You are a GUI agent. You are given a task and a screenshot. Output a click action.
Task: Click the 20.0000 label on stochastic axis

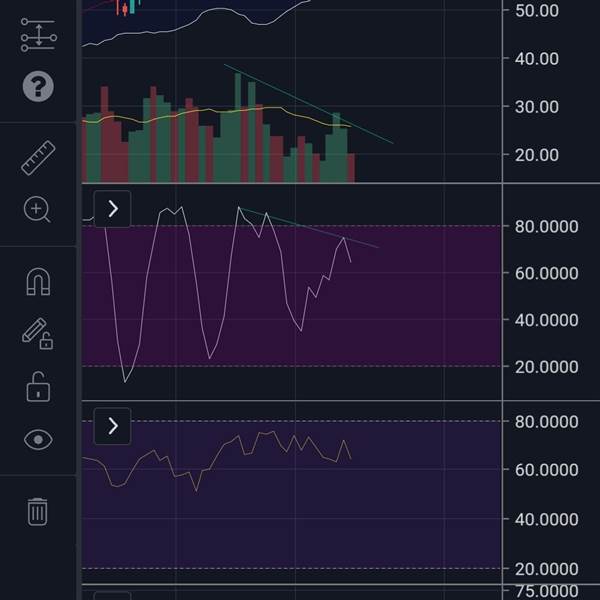point(546,367)
